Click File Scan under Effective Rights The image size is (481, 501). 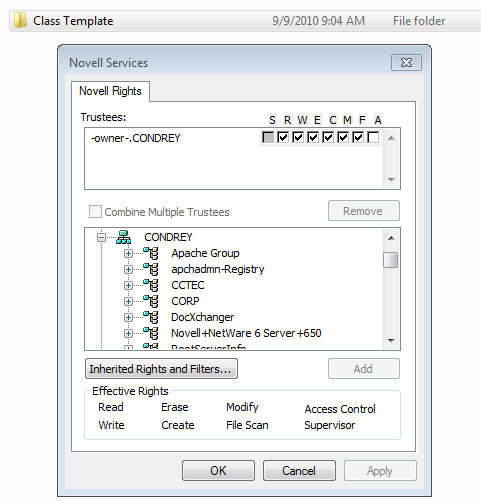[x=247, y=425]
